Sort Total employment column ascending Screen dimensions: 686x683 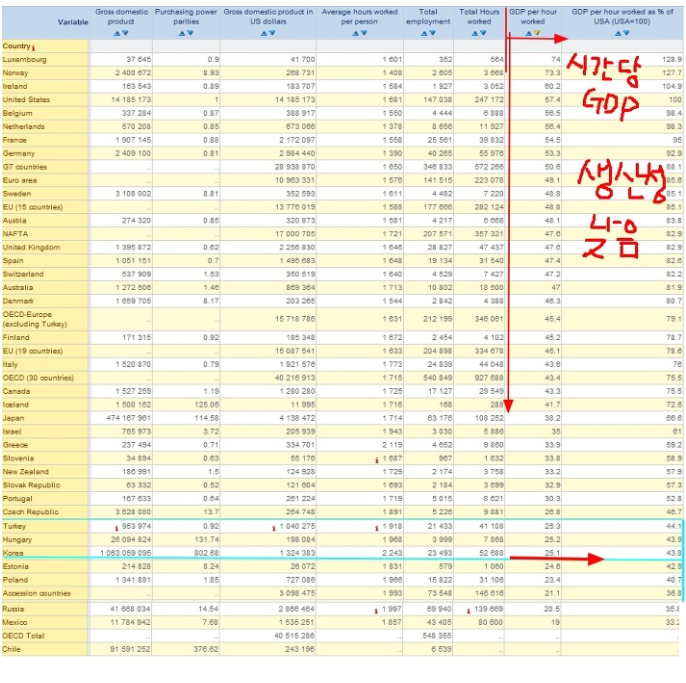coord(424,33)
